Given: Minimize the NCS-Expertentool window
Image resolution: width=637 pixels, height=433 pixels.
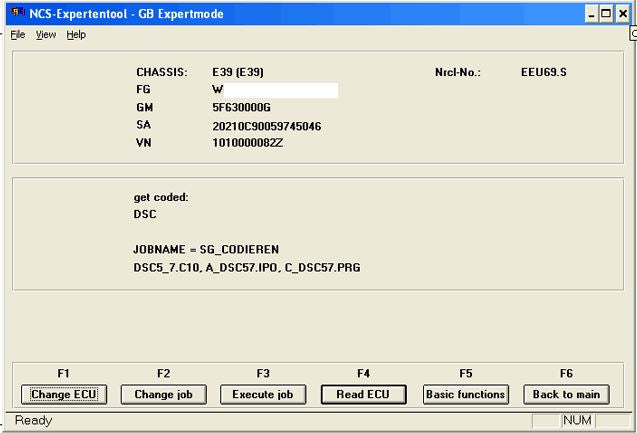Looking at the screenshot, I should [591, 14].
